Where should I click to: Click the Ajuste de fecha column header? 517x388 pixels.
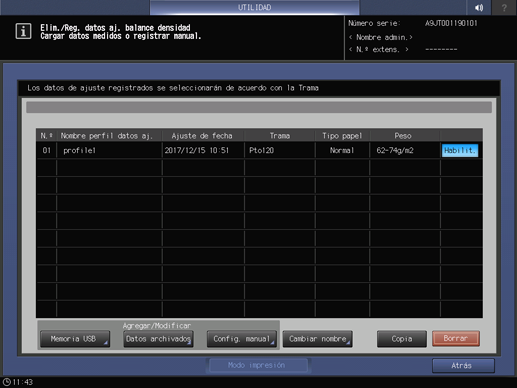click(202, 136)
